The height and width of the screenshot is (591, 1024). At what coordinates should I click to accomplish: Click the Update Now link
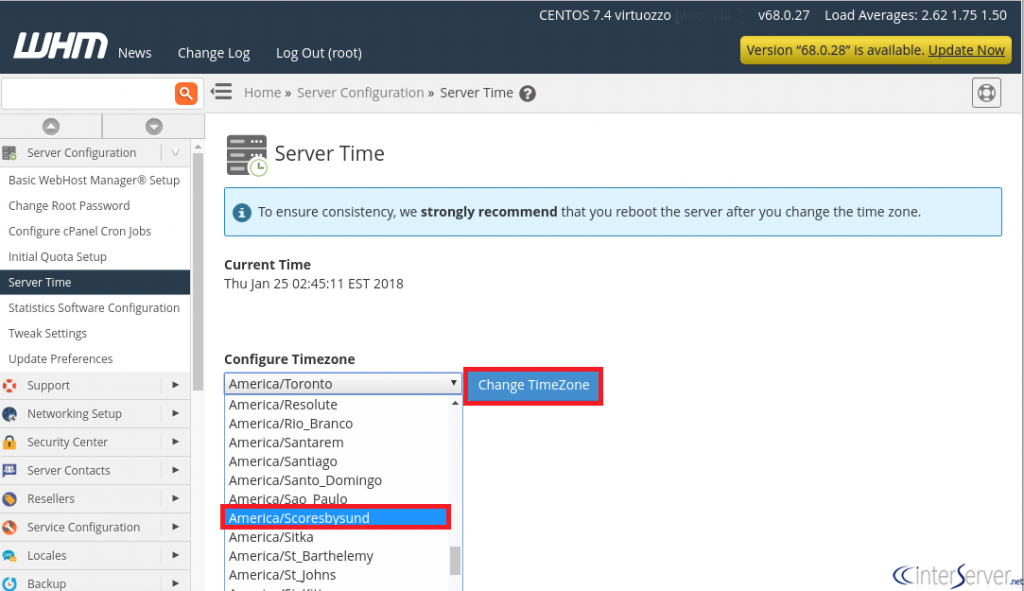[x=967, y=50]
